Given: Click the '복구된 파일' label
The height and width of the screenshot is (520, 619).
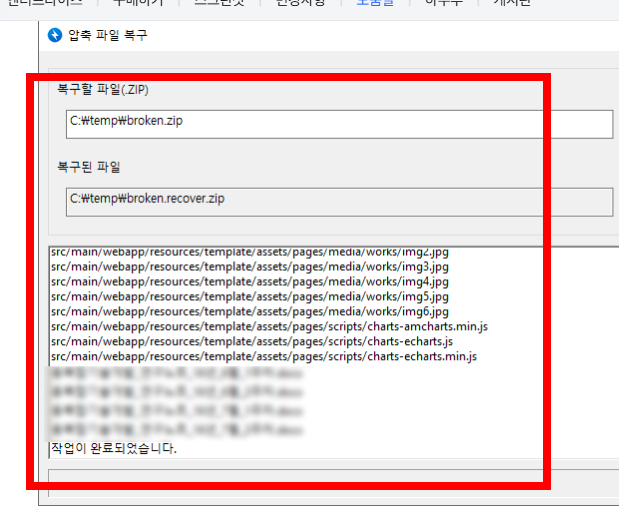Looking at the screenshot, I should [89, 167].
